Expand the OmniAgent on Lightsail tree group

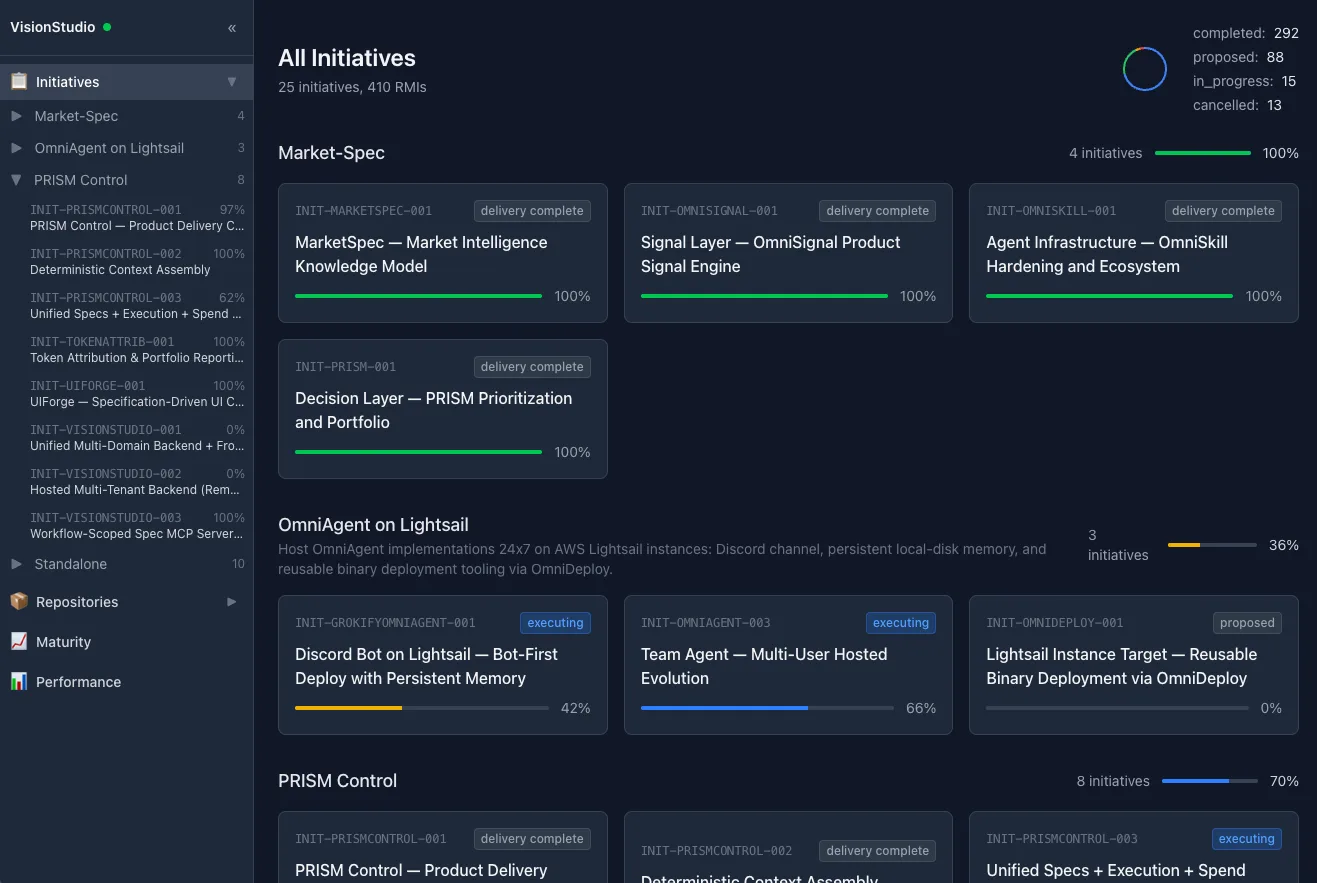click(16, 148)
